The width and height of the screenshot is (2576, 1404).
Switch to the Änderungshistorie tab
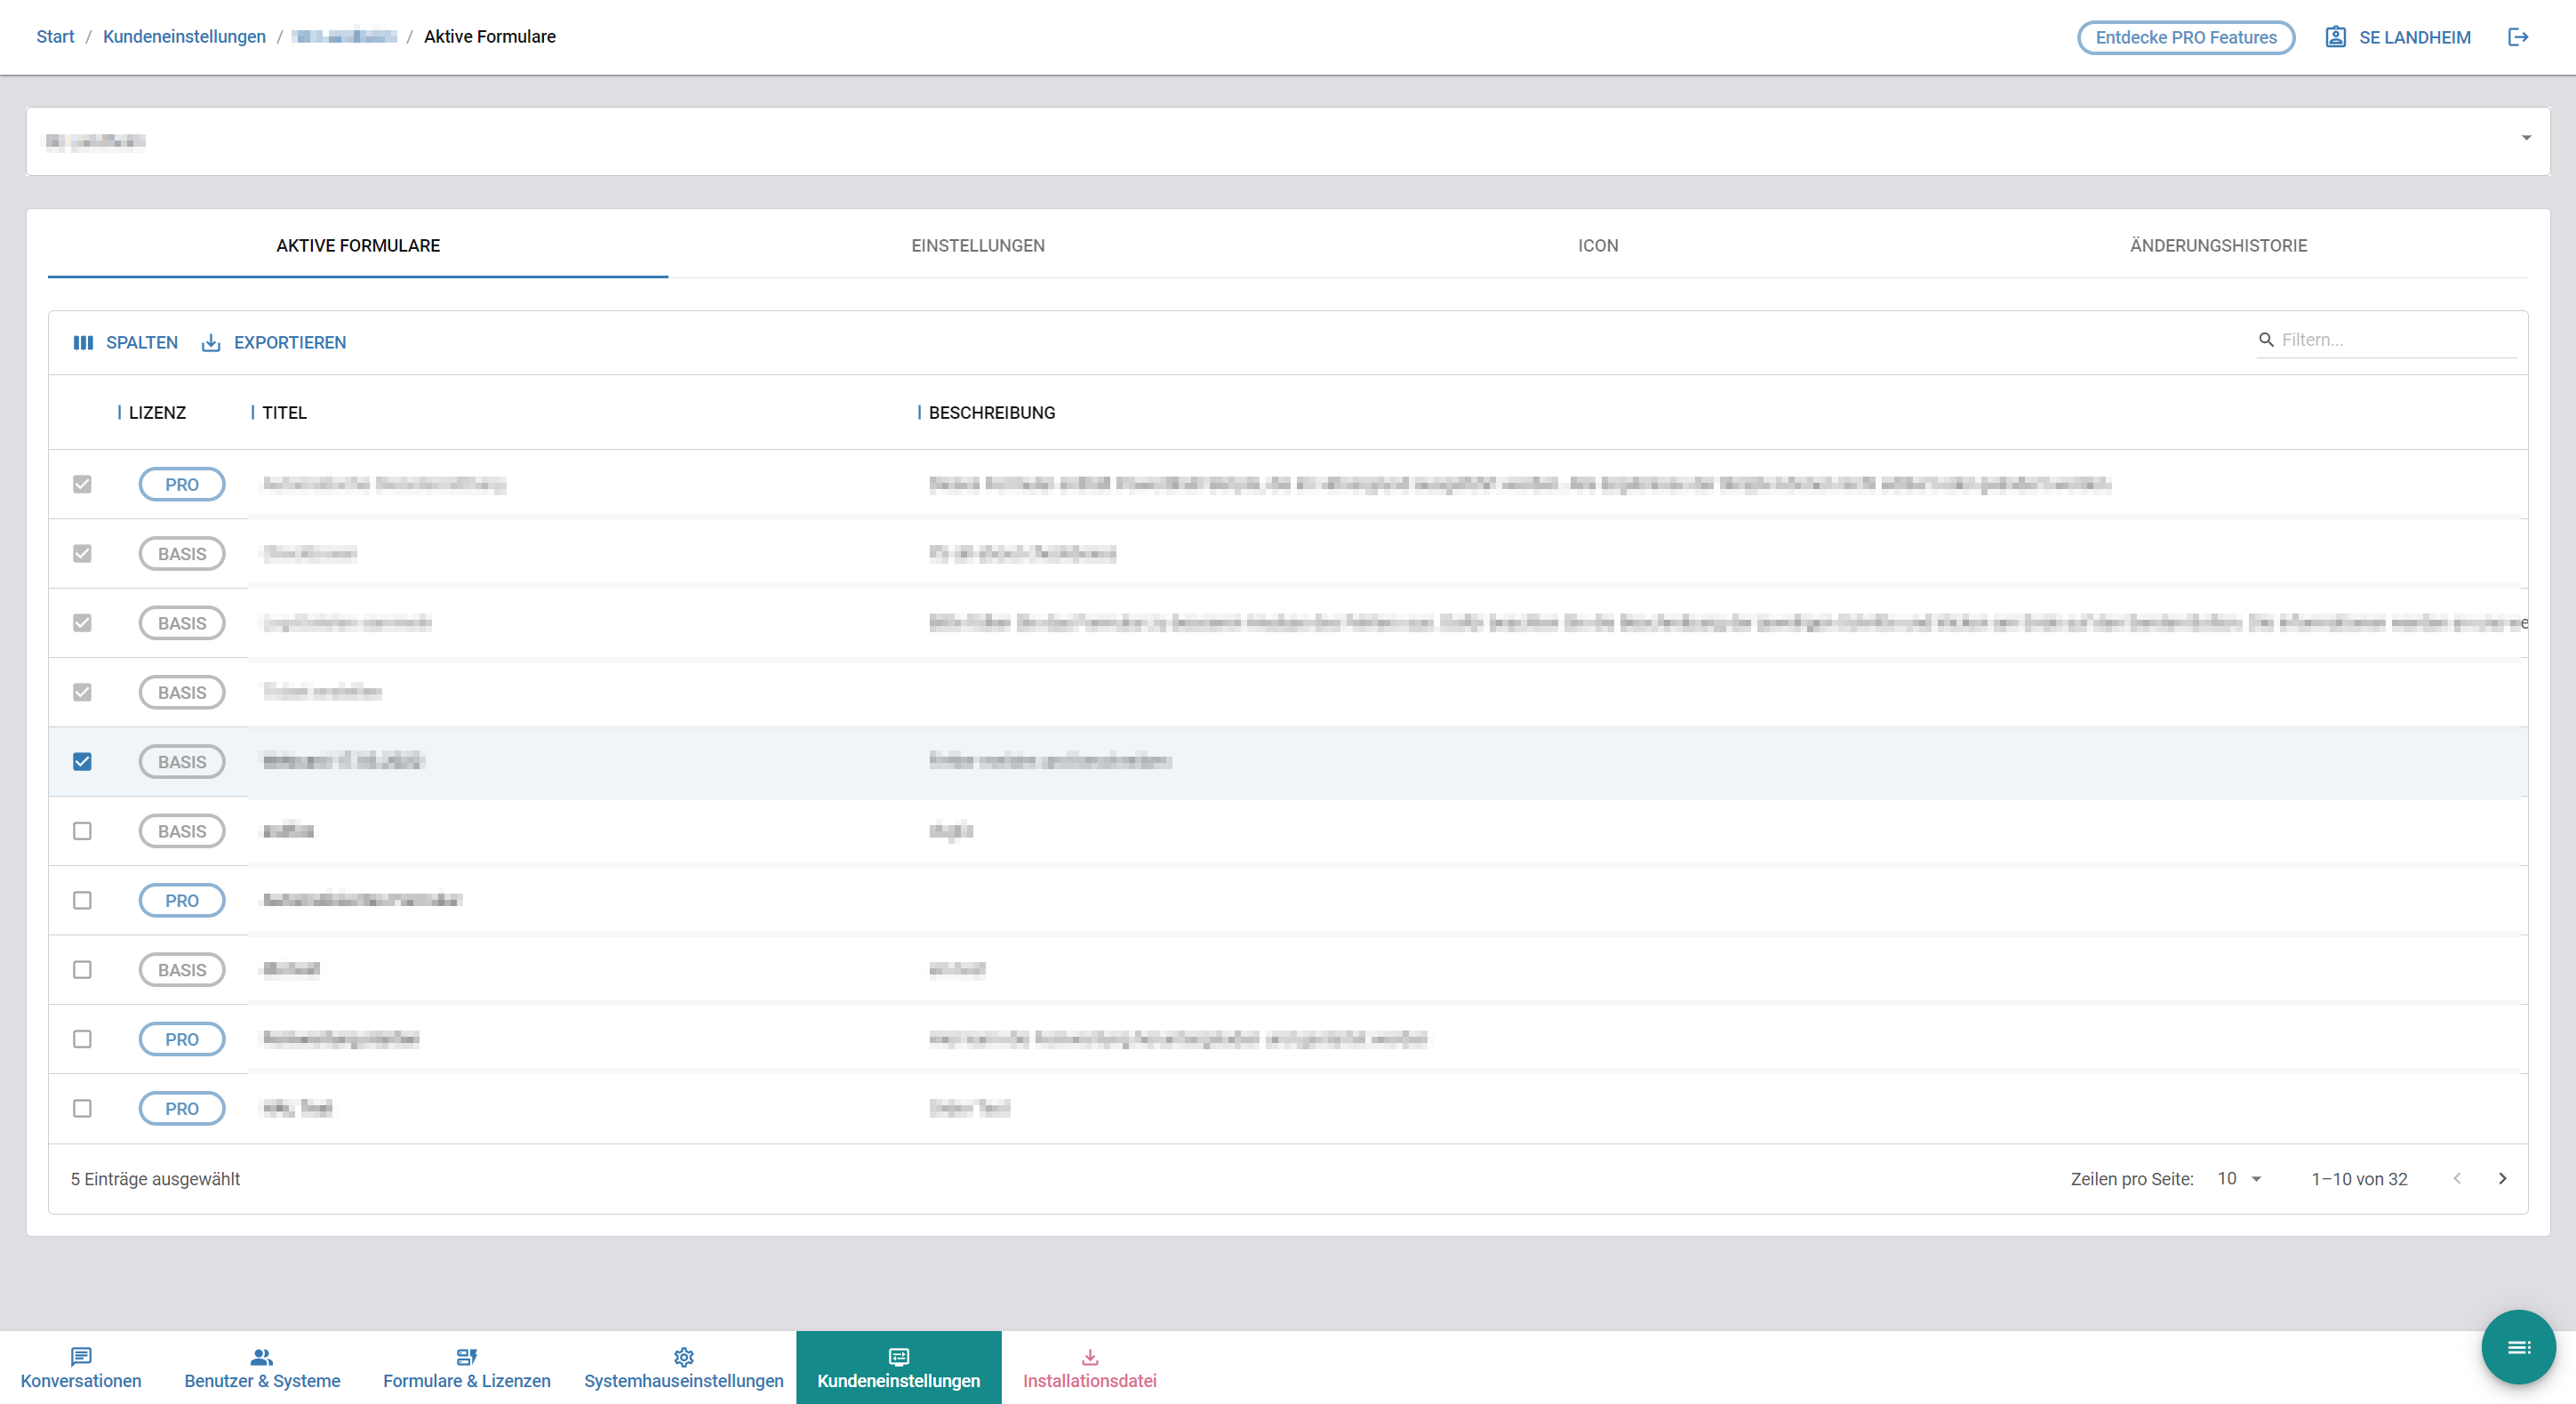[x=2217, y=245]
